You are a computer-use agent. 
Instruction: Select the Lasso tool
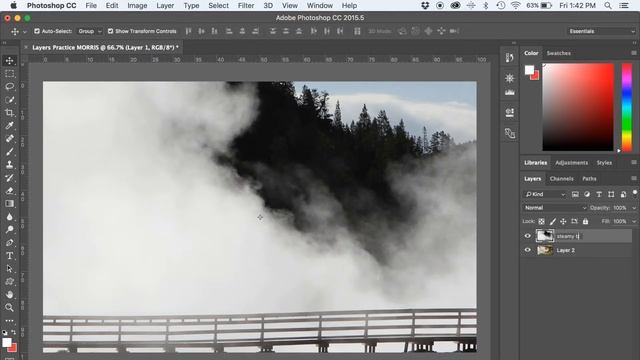pyautogui.click(x=9, y=87)
